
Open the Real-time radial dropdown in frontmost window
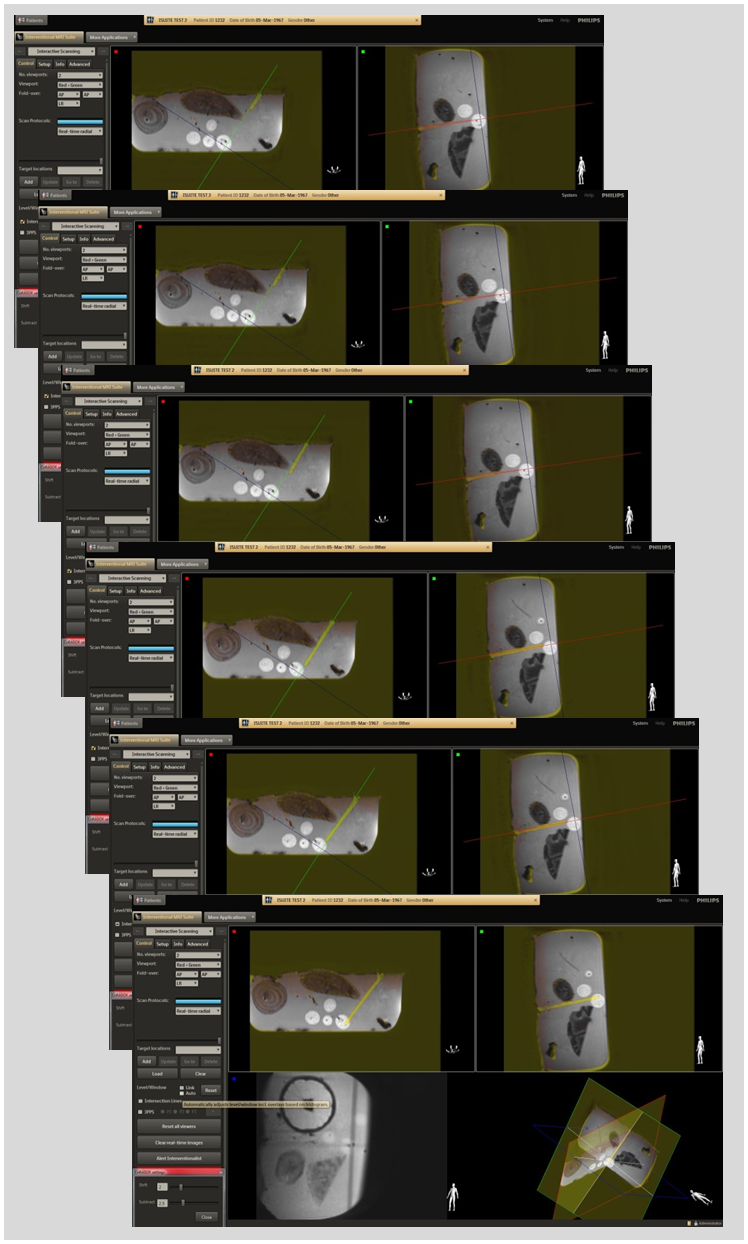pyautogui.click(x=198, y=1011)
